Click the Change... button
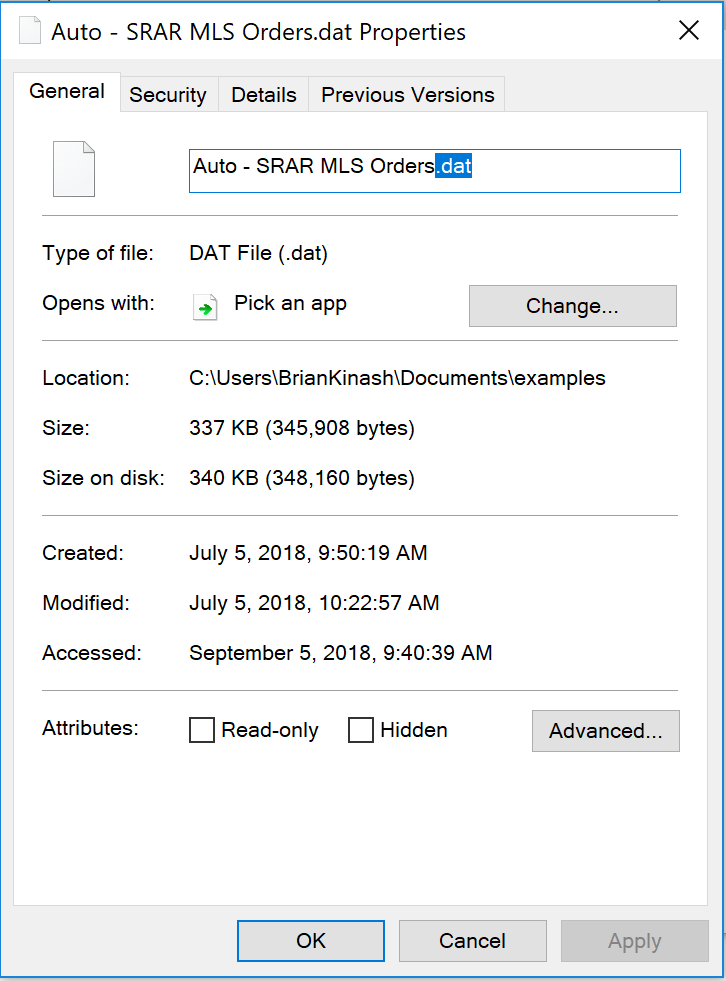Screen dimensions: 726x981 click(x=573, y=306)
